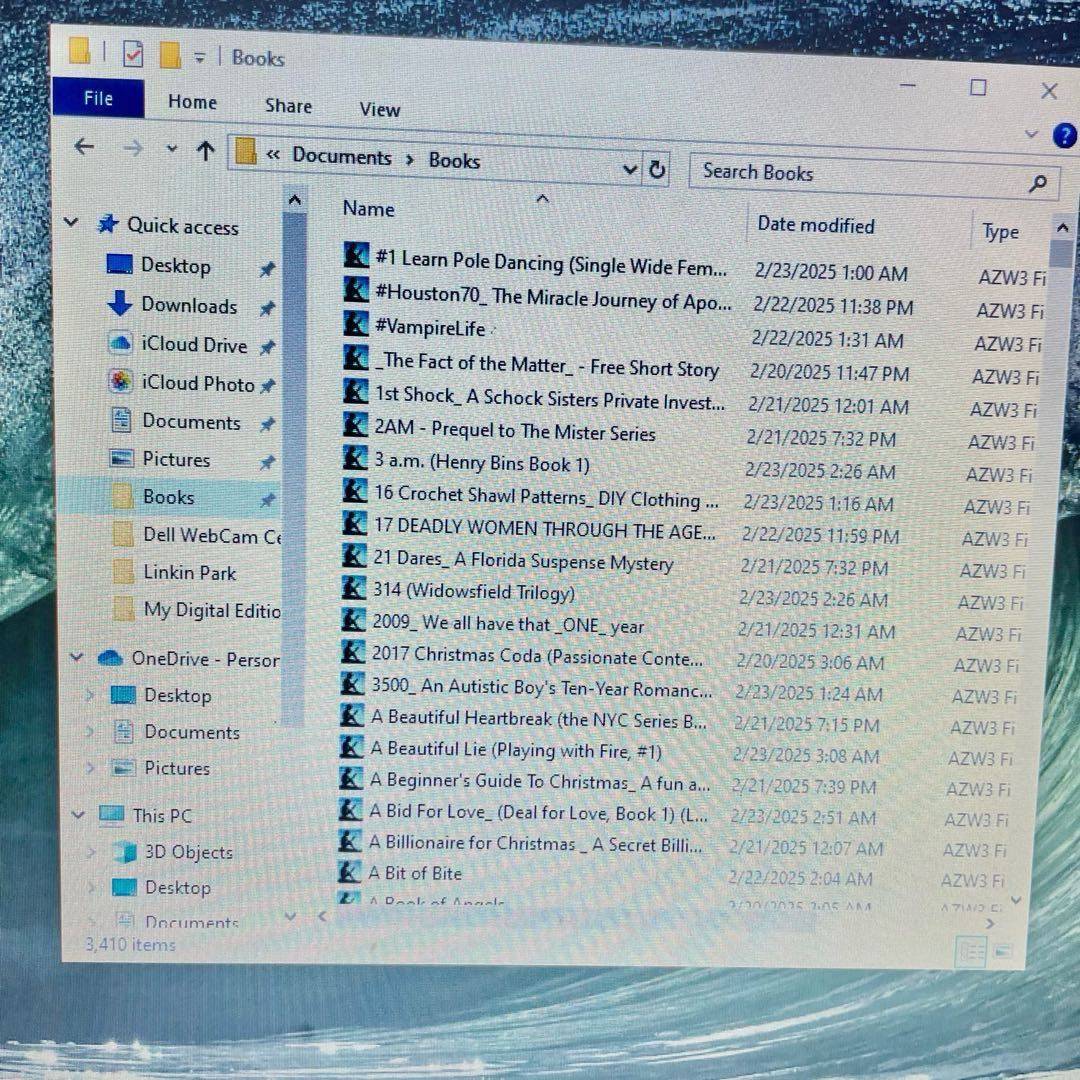Sort files by Date modified column

coord(815,225)
